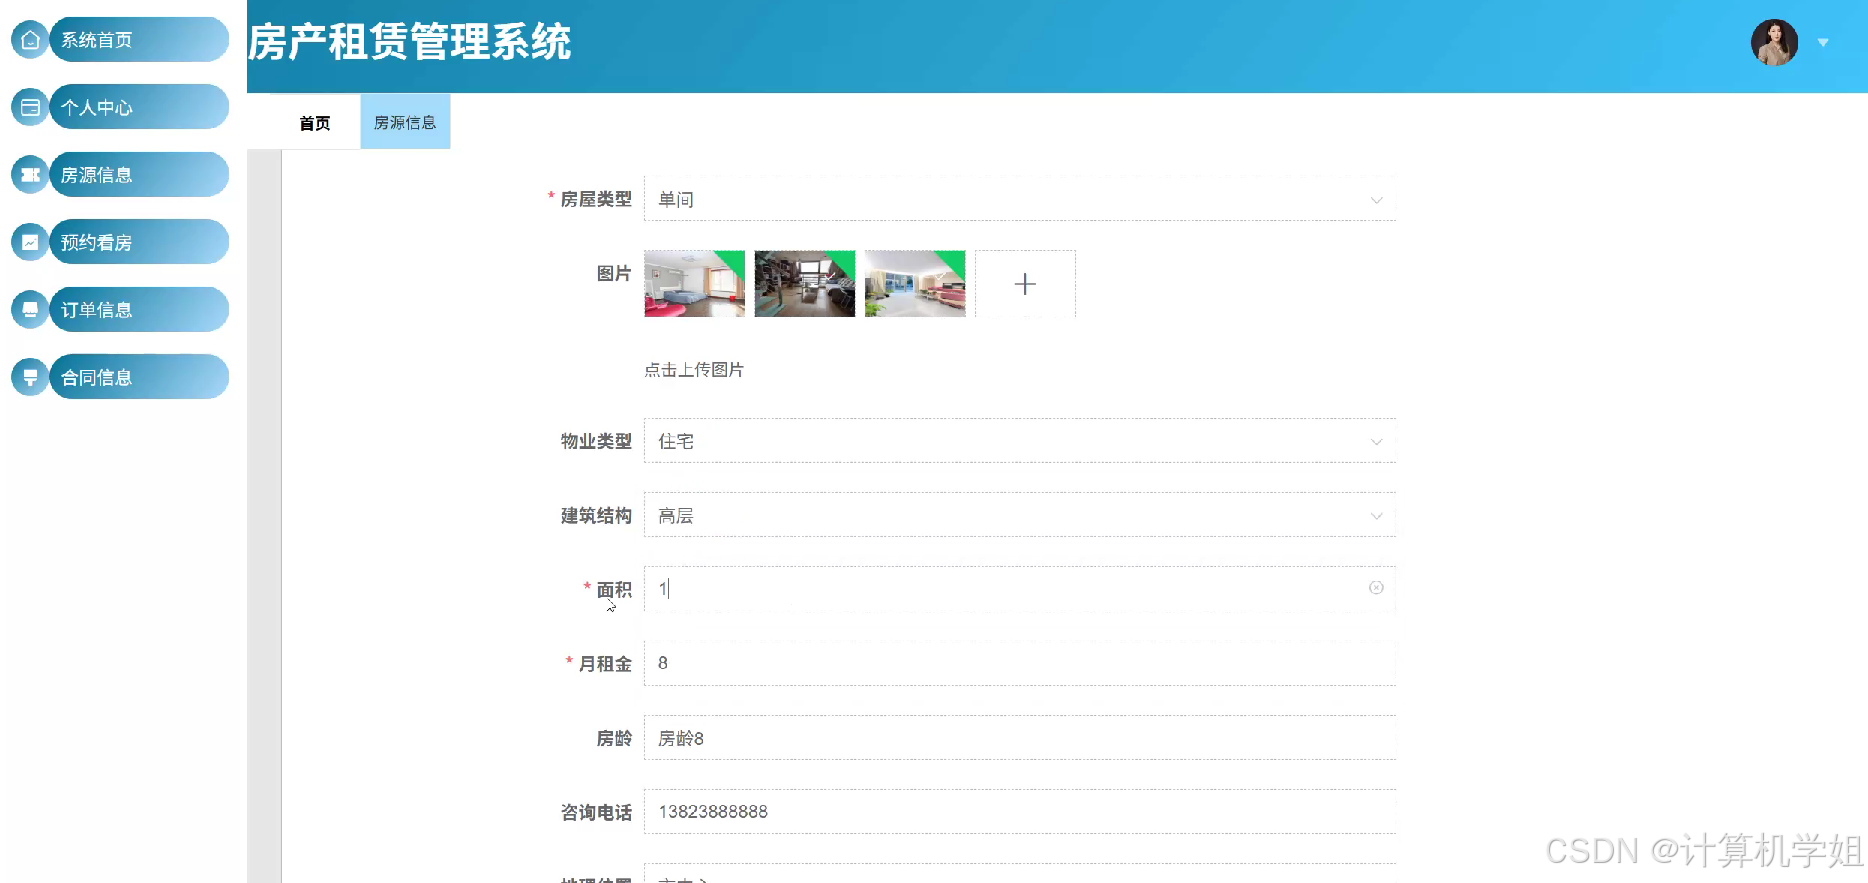Open 预约看房 in the sidebar
The width and height of the screenshot is (1868, 883).
(139, 242)
